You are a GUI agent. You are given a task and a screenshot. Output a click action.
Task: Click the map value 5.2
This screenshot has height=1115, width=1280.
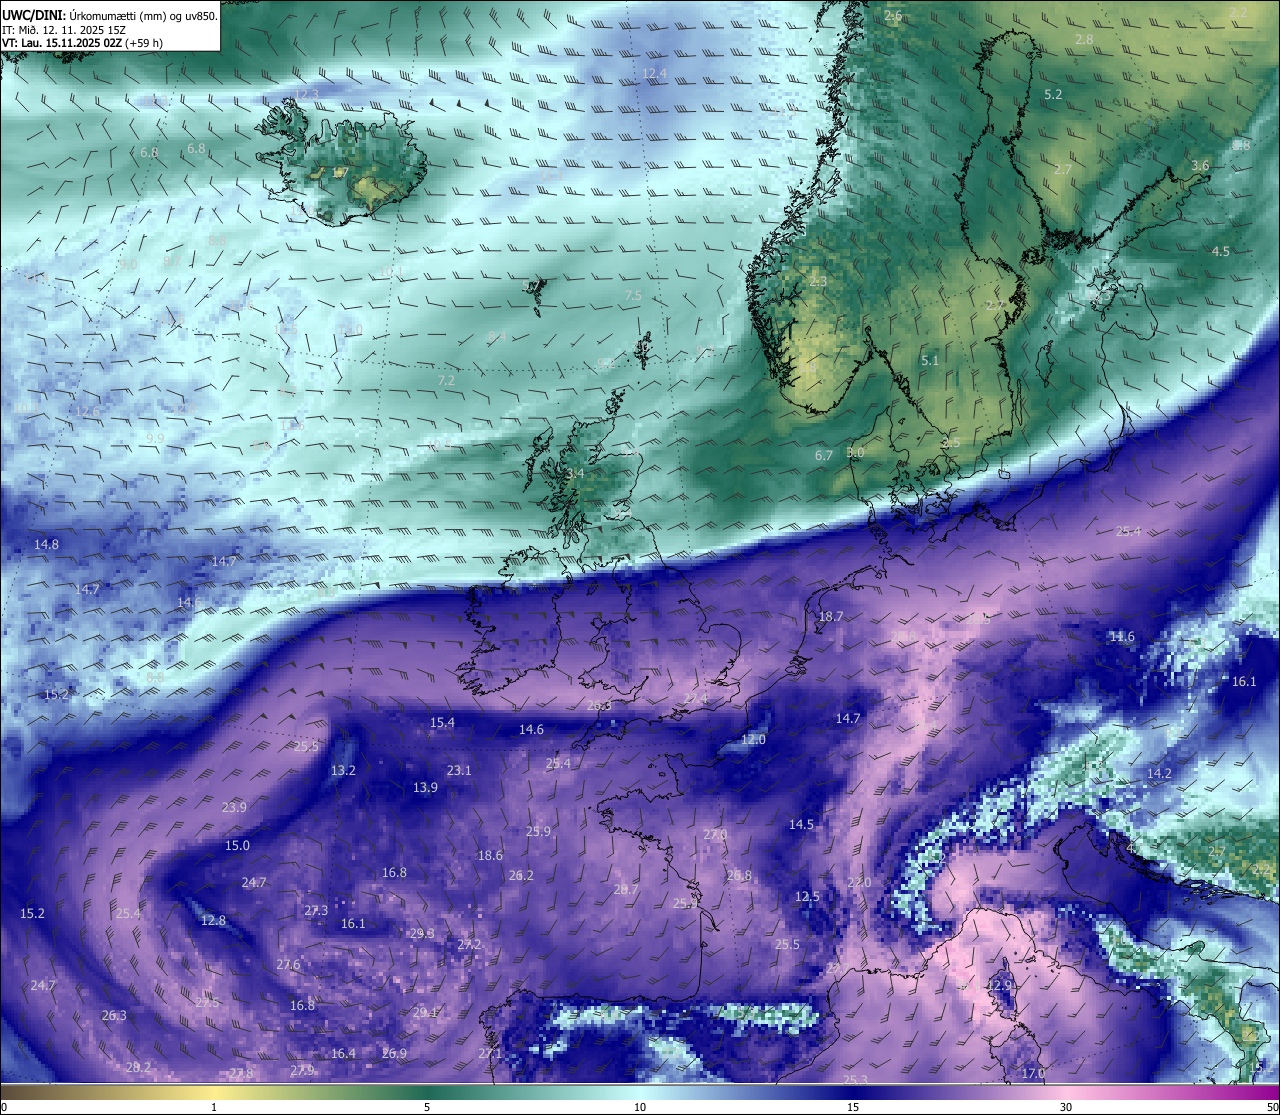[1053, 94]
